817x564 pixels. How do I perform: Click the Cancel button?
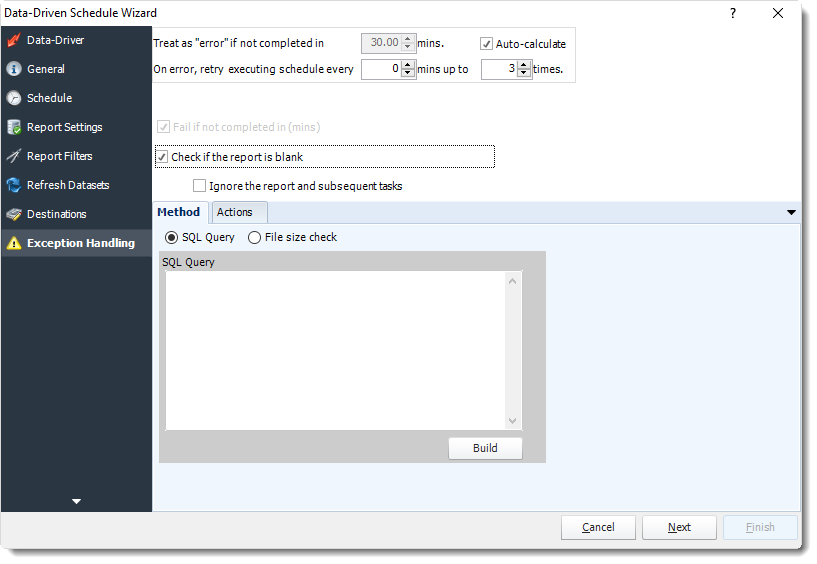[598, 528]
